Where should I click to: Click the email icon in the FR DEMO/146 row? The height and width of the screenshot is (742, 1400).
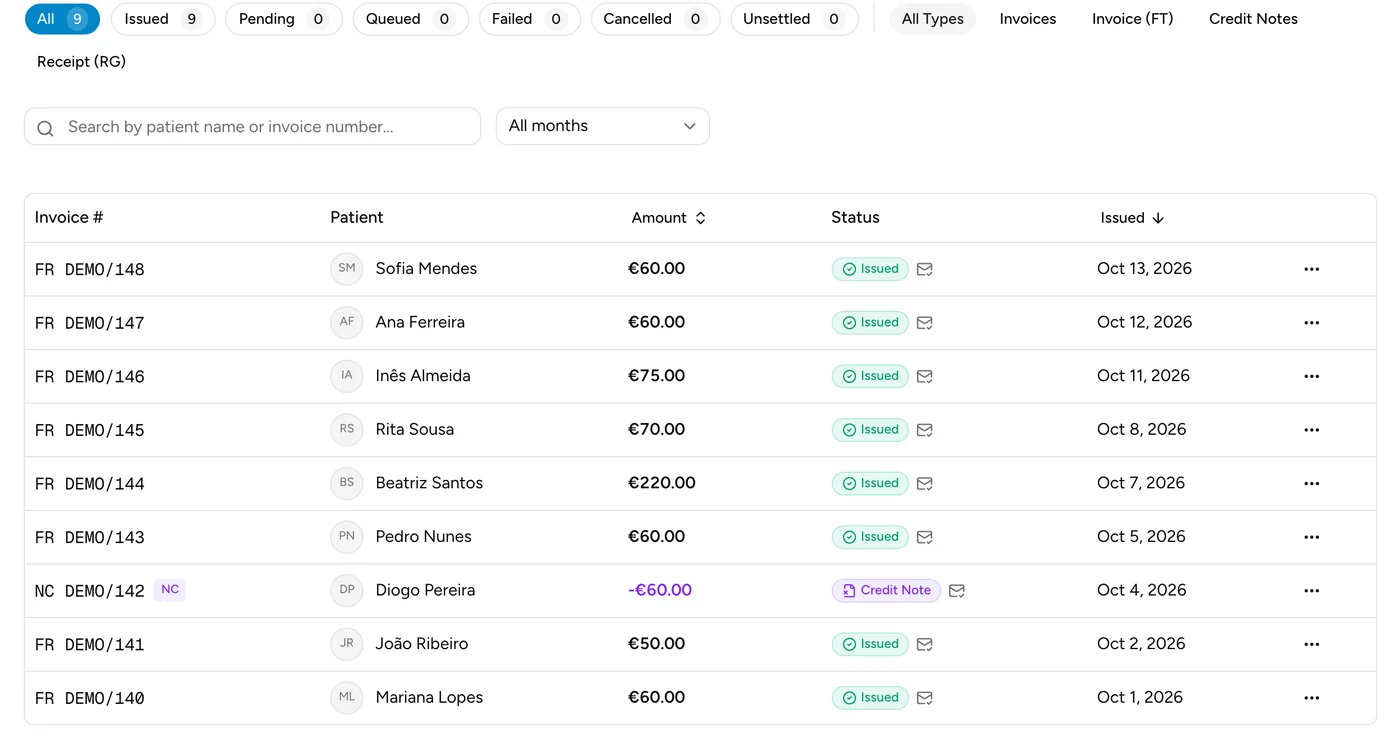click(925, 376)
